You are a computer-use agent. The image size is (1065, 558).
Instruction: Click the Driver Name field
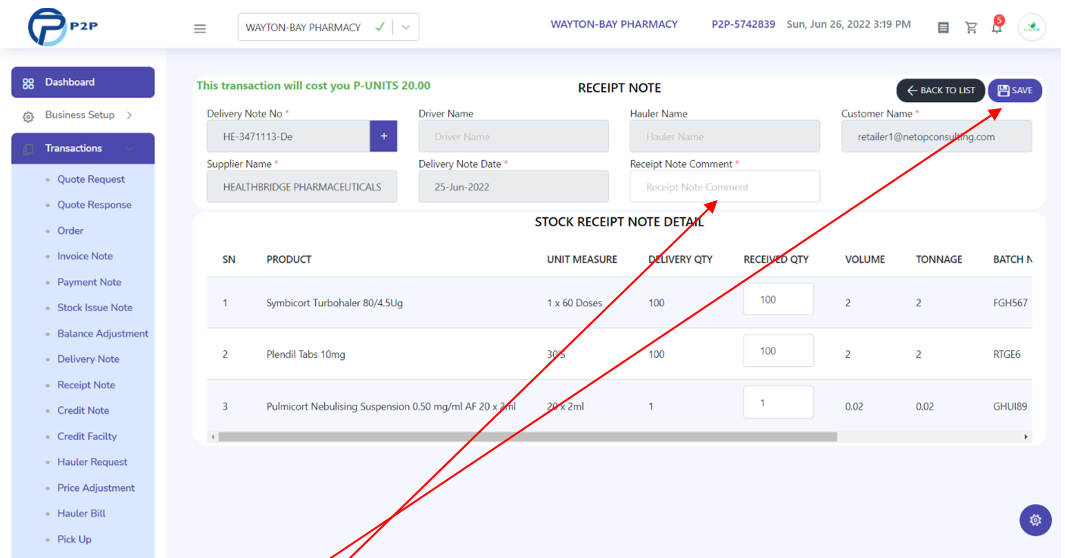pos(513,136)
